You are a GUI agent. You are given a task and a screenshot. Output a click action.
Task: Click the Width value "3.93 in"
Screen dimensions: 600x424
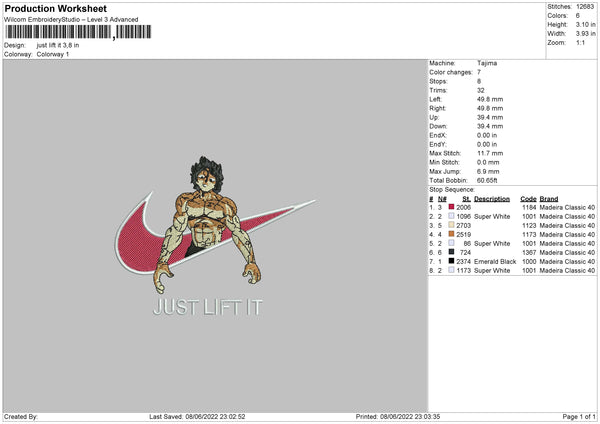pyautogui.click(x=585, y=34)
